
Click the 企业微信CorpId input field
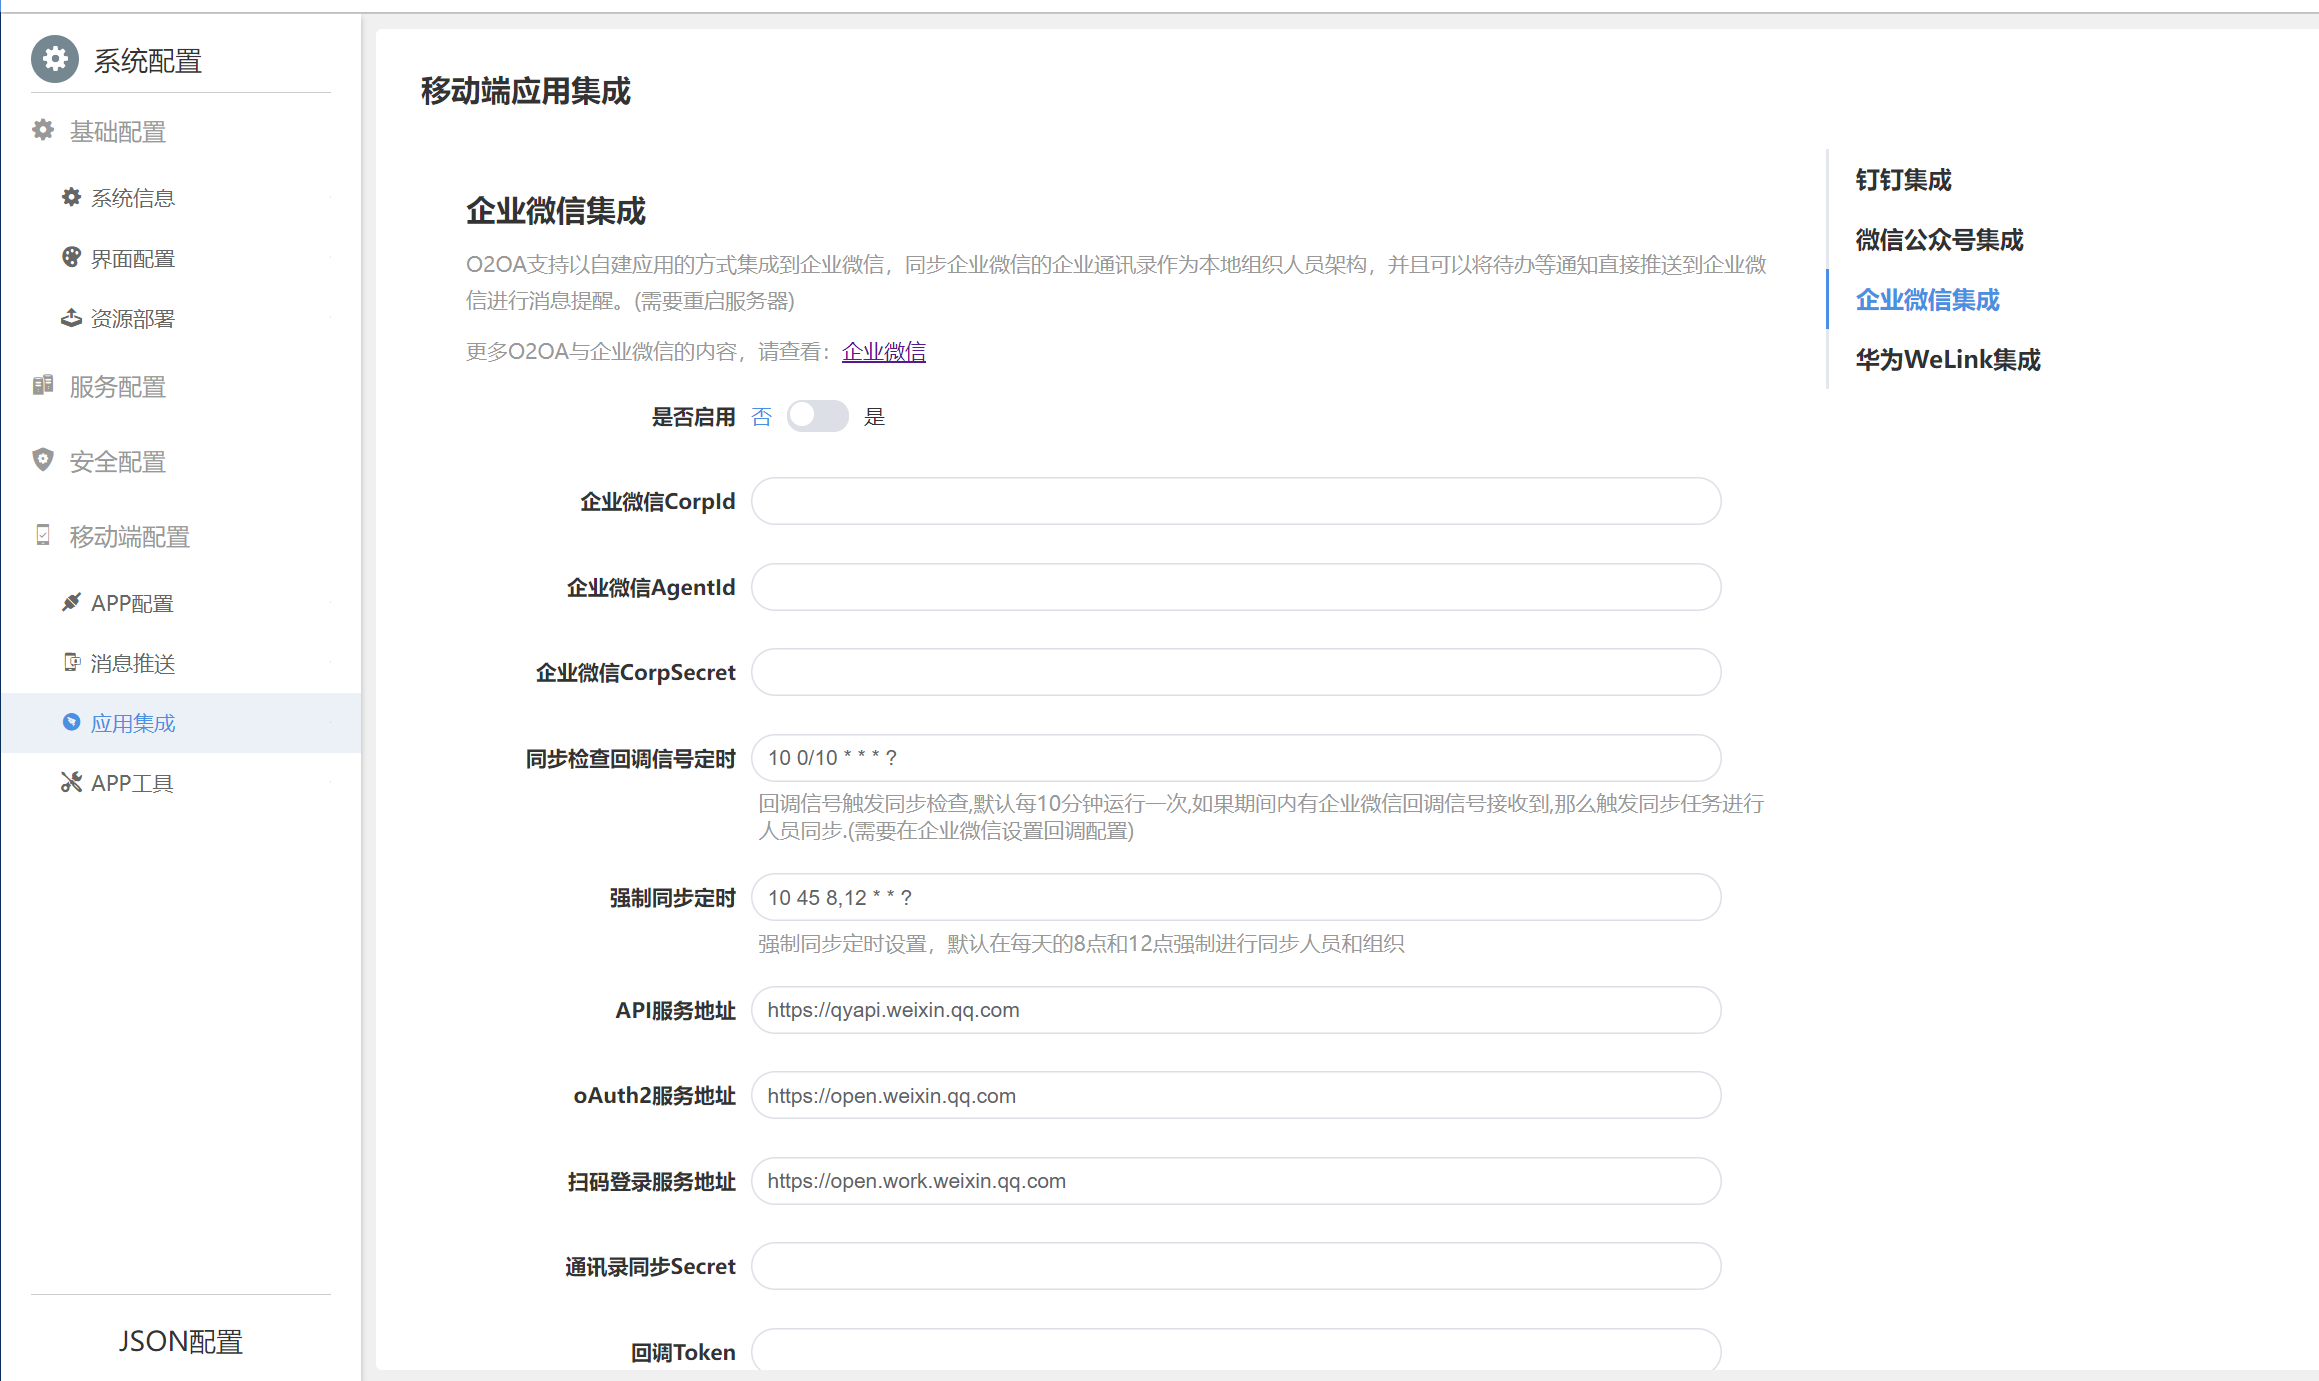pyautogui.click(x=1235, y=501)
